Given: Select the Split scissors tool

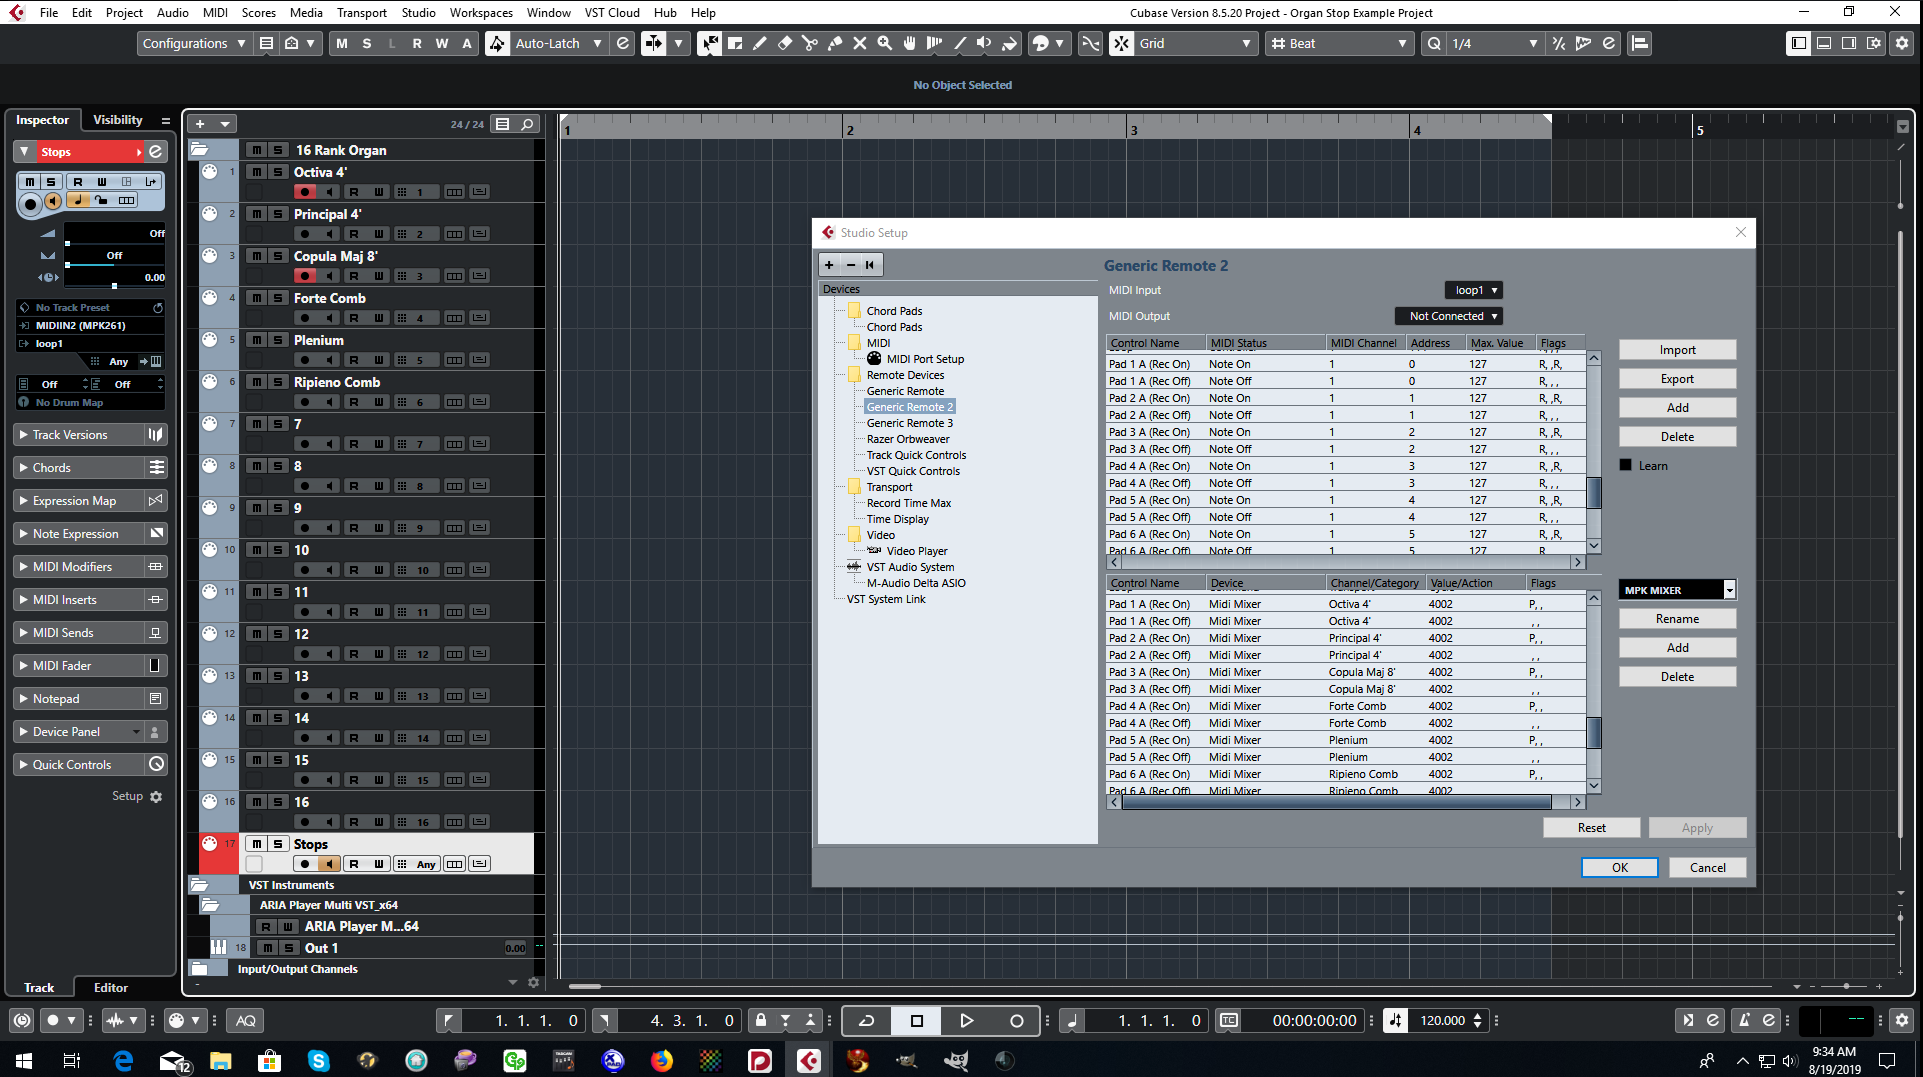Looking at the screenshot, I should point(810,43).
